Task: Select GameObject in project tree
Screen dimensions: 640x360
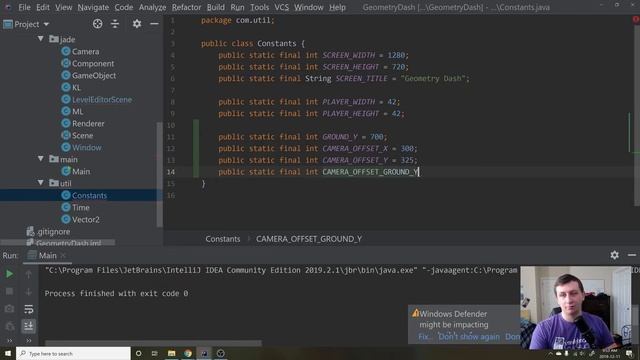Action: (94, 76)
